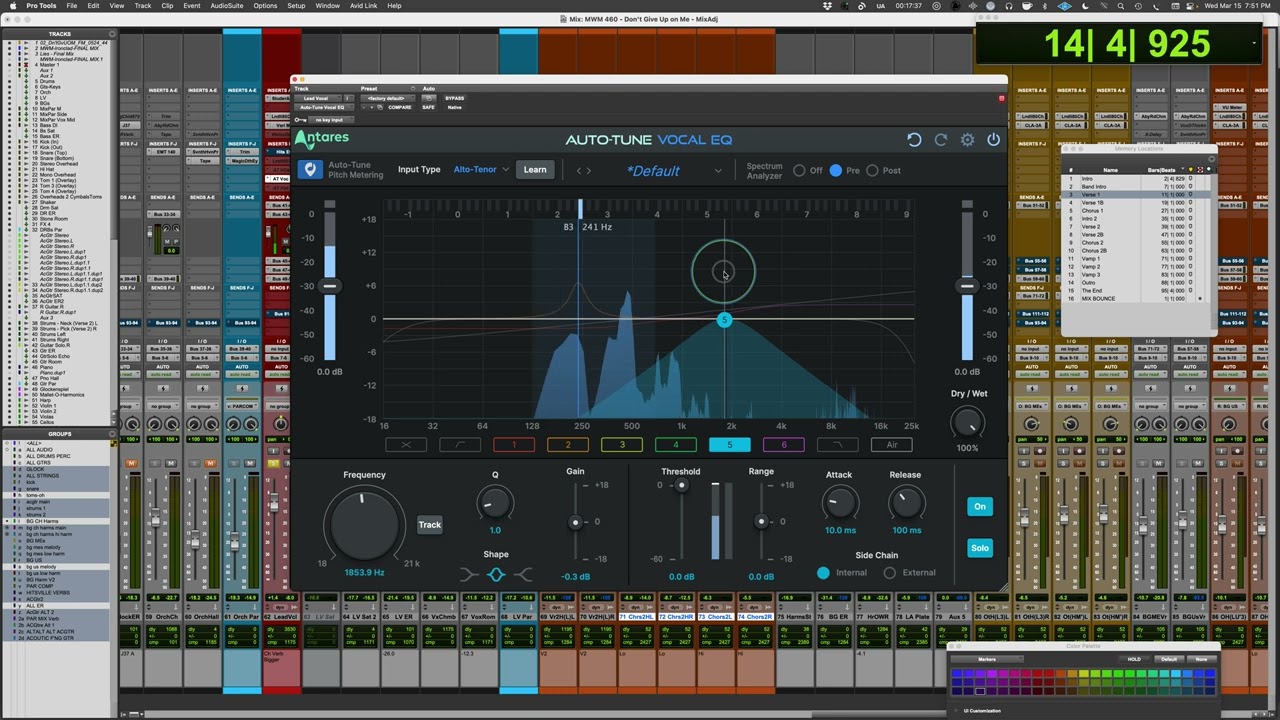Open the Avid Link menu
This screenshot has height=720, width=1280.
pyautogui.click(x=364, y=6)
